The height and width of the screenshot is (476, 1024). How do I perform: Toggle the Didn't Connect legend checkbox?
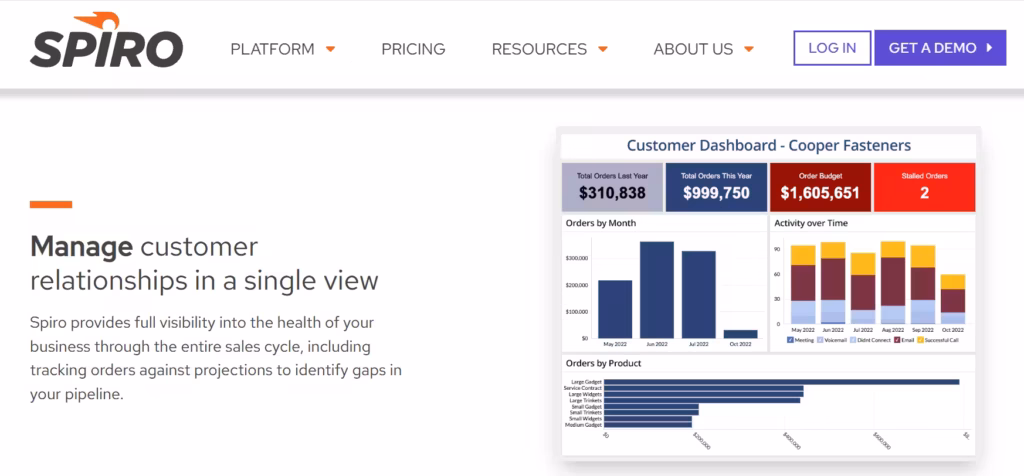point(854,340)
